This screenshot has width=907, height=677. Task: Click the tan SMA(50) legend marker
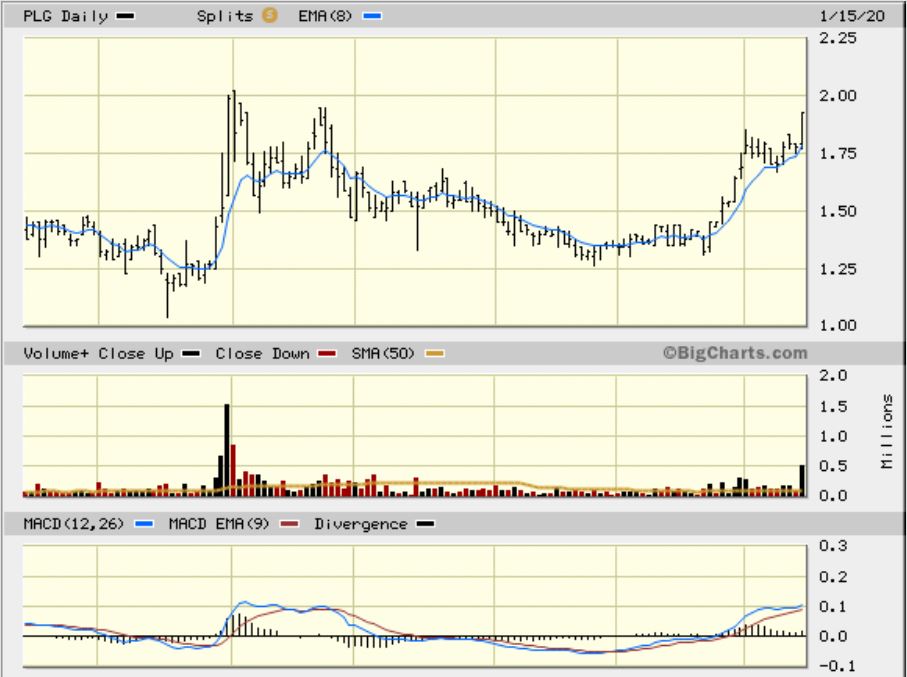434,354
